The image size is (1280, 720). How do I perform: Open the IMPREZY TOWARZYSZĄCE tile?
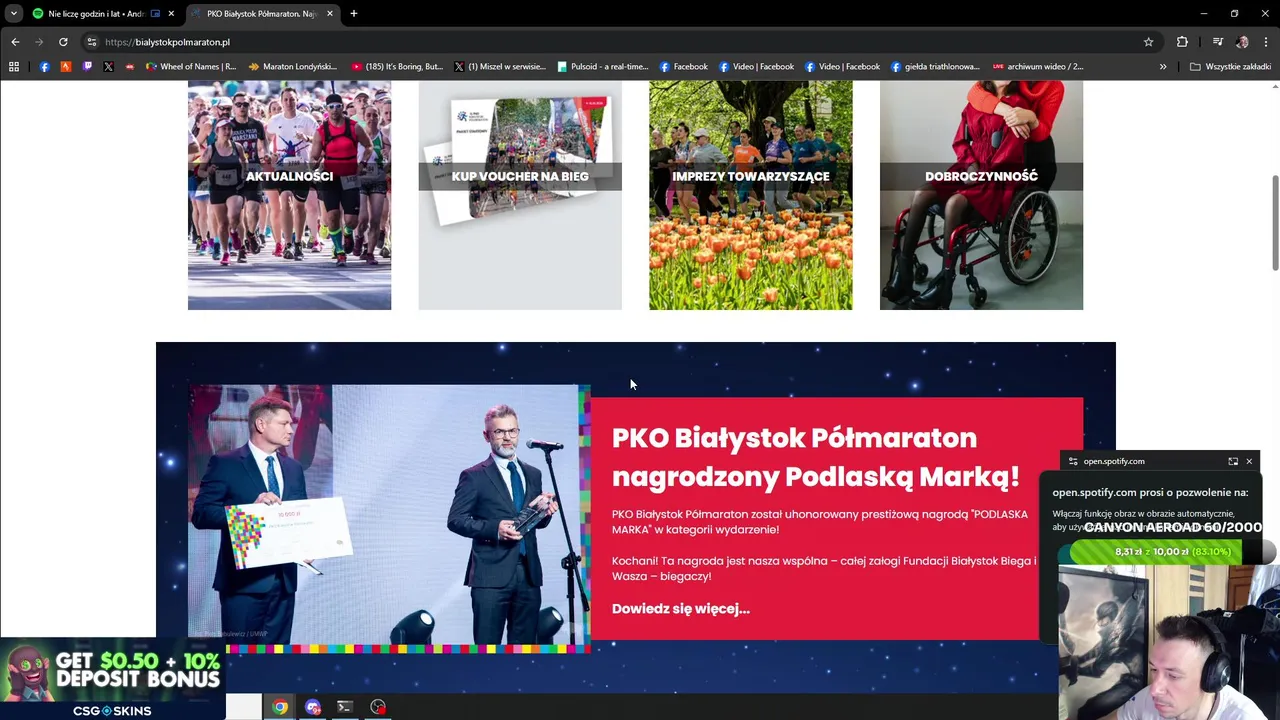(751, 195)
